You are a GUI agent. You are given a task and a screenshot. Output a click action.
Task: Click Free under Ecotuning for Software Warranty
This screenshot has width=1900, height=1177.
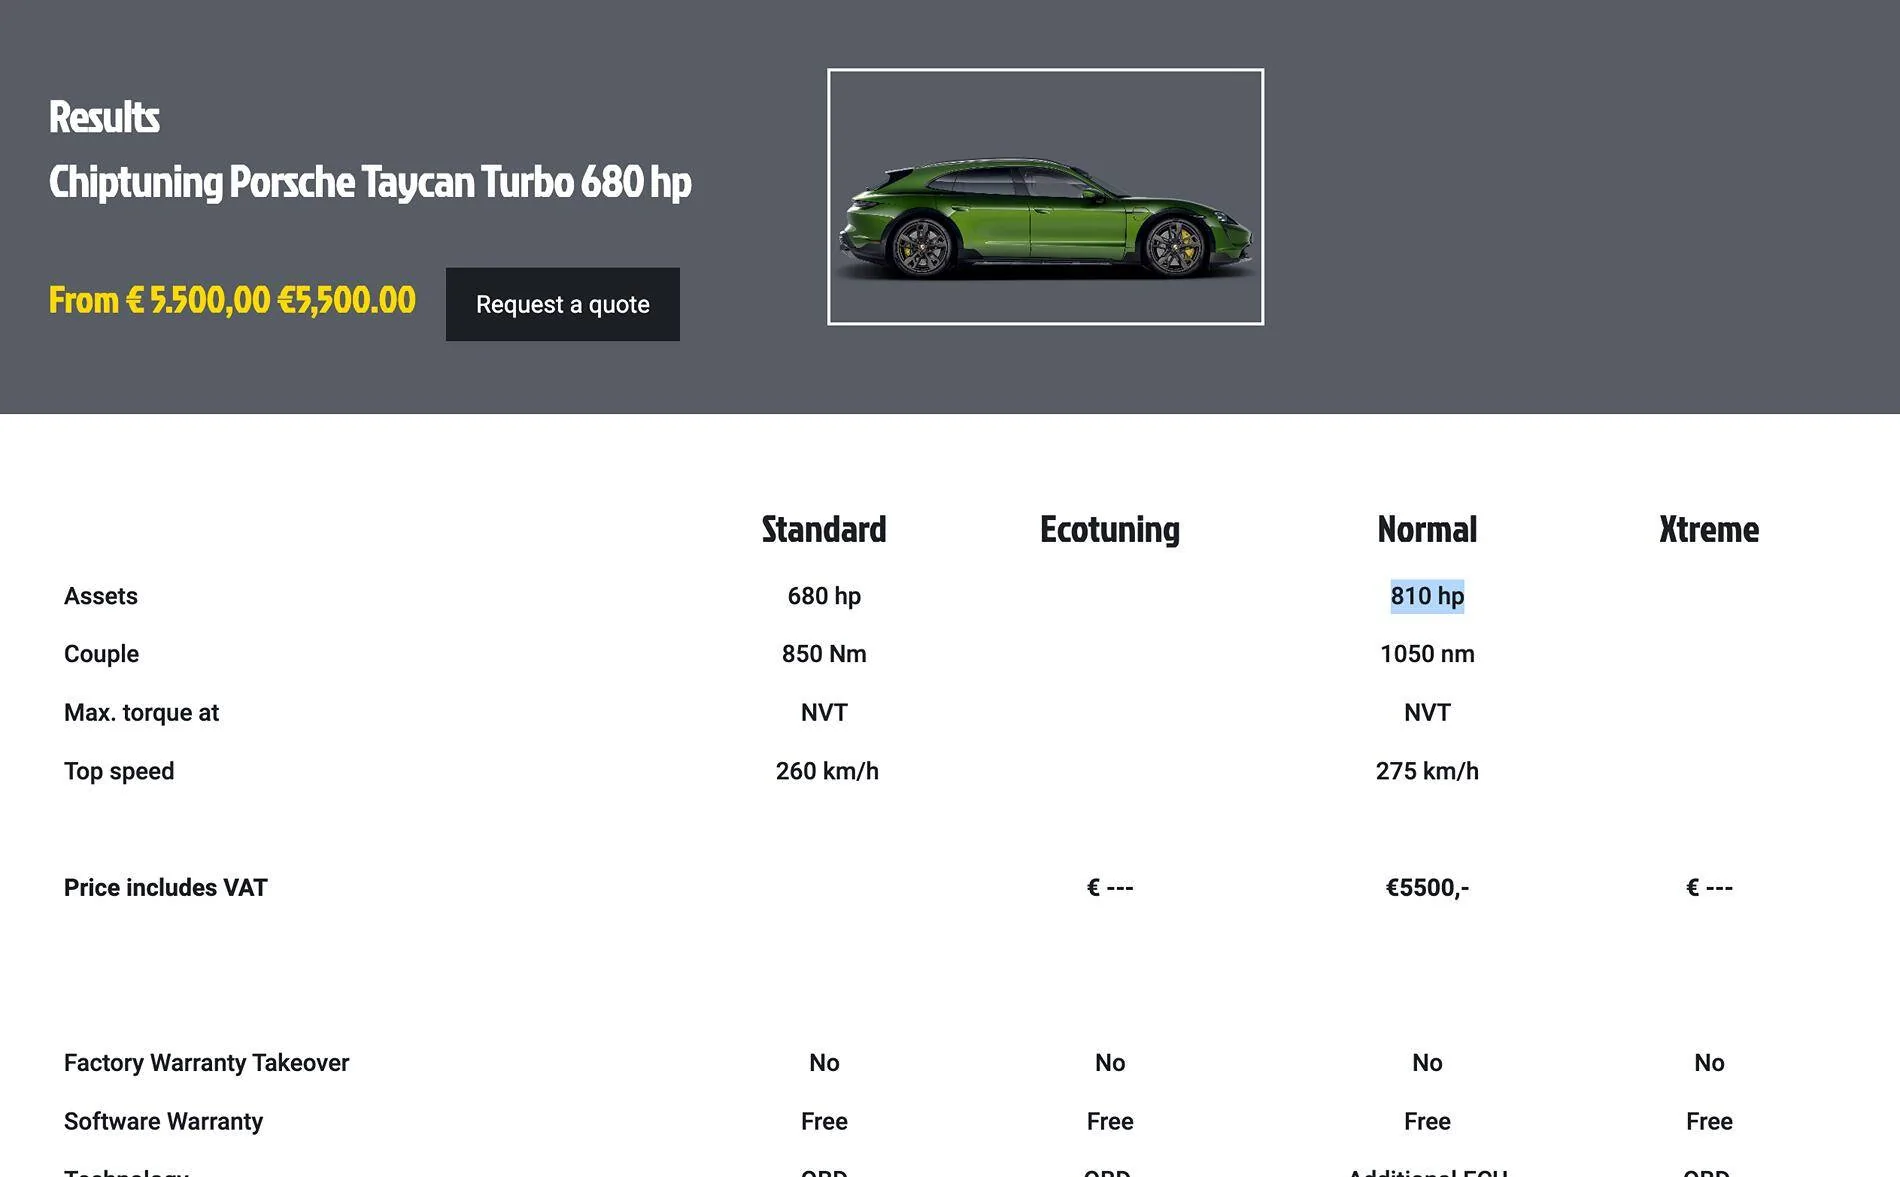coord(1110,1121)
